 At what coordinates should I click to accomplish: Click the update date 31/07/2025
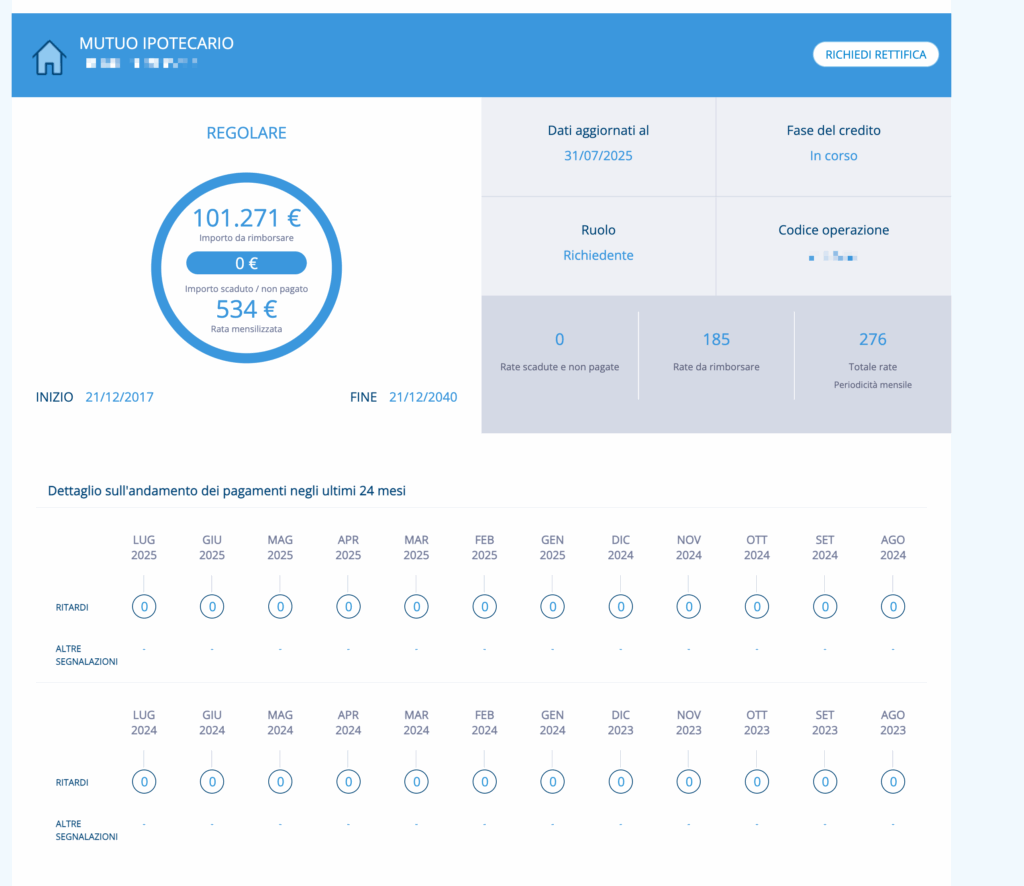(x=598, y=156)
